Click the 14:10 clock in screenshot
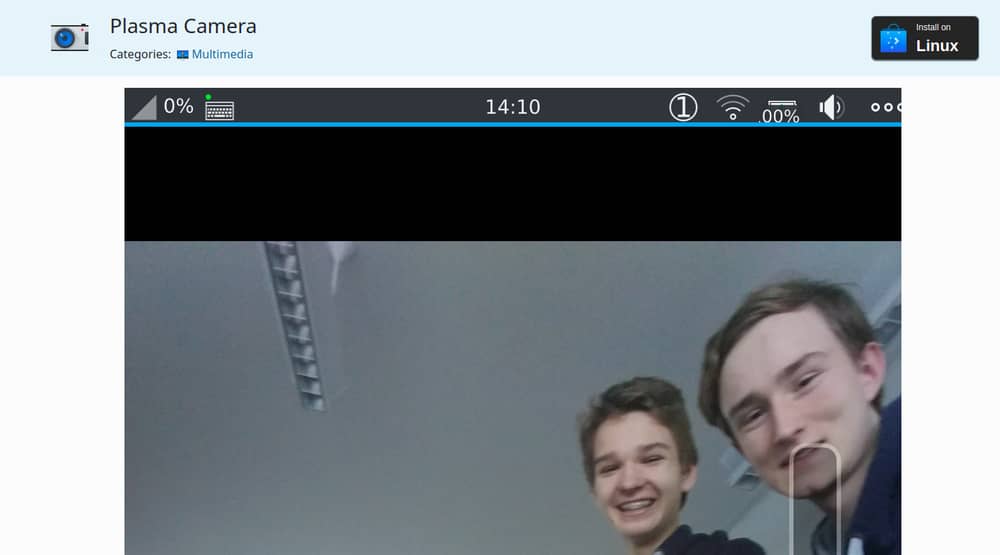Viewport: 1000px width, 555px height. click(513, 107)
